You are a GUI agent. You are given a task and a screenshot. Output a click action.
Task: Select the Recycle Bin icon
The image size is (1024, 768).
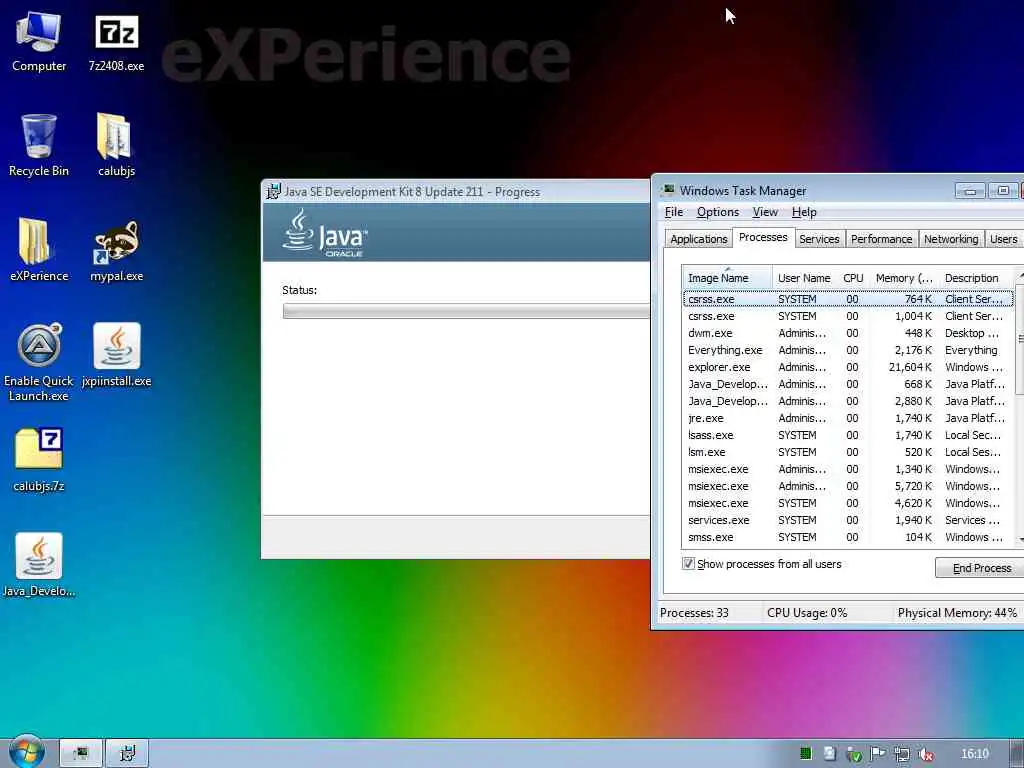click(39, 146)
